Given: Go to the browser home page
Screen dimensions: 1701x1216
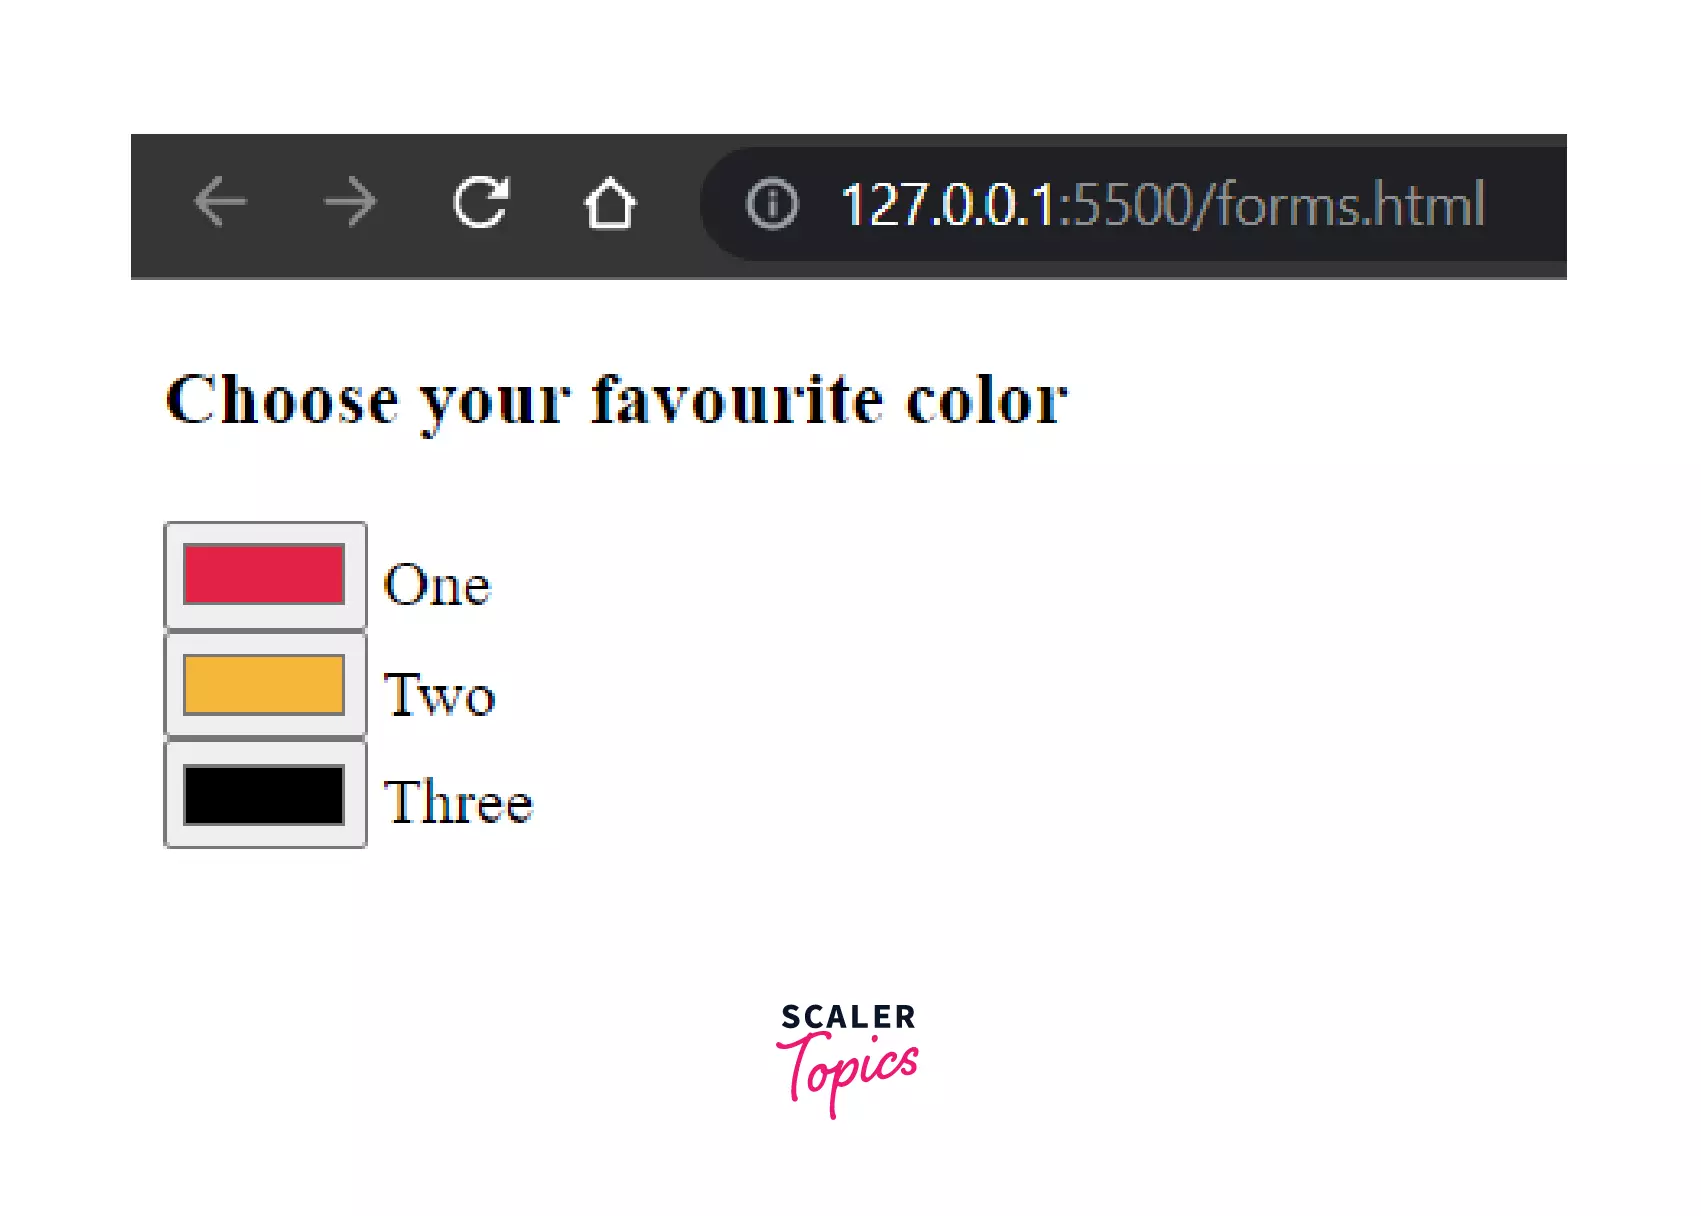Looking at the screenshot, I should pos(610,204).
